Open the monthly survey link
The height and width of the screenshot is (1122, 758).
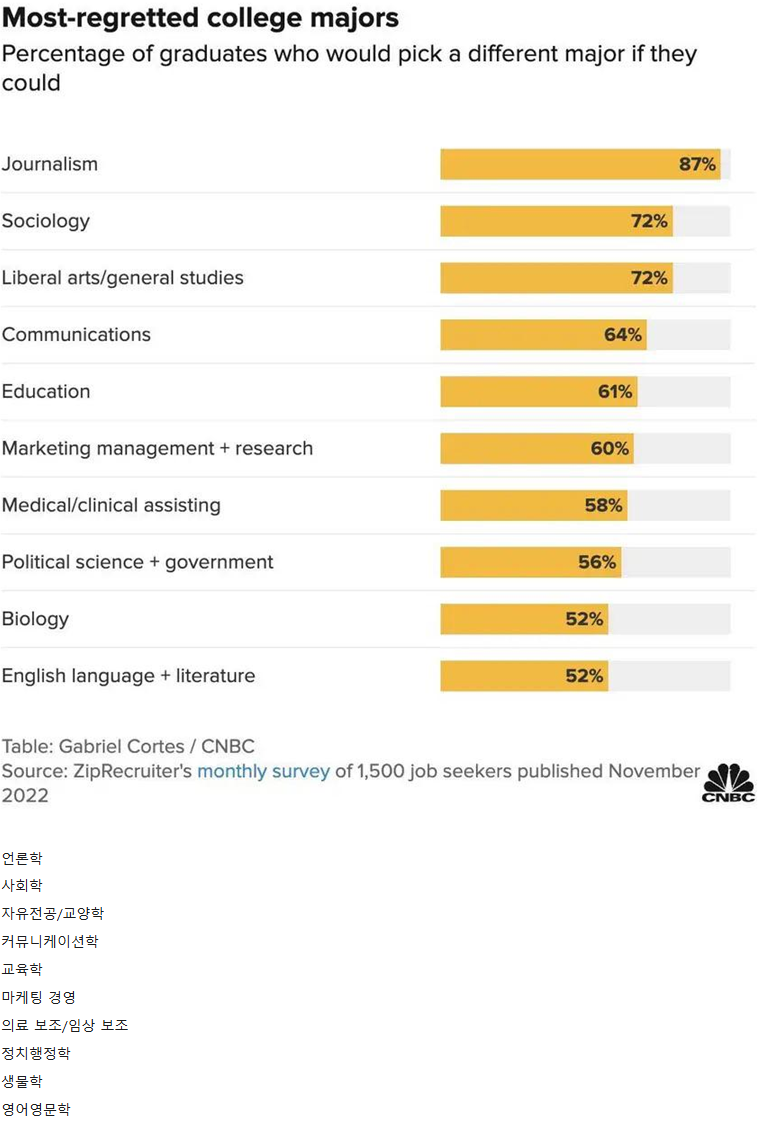click(x=263, y=771)
